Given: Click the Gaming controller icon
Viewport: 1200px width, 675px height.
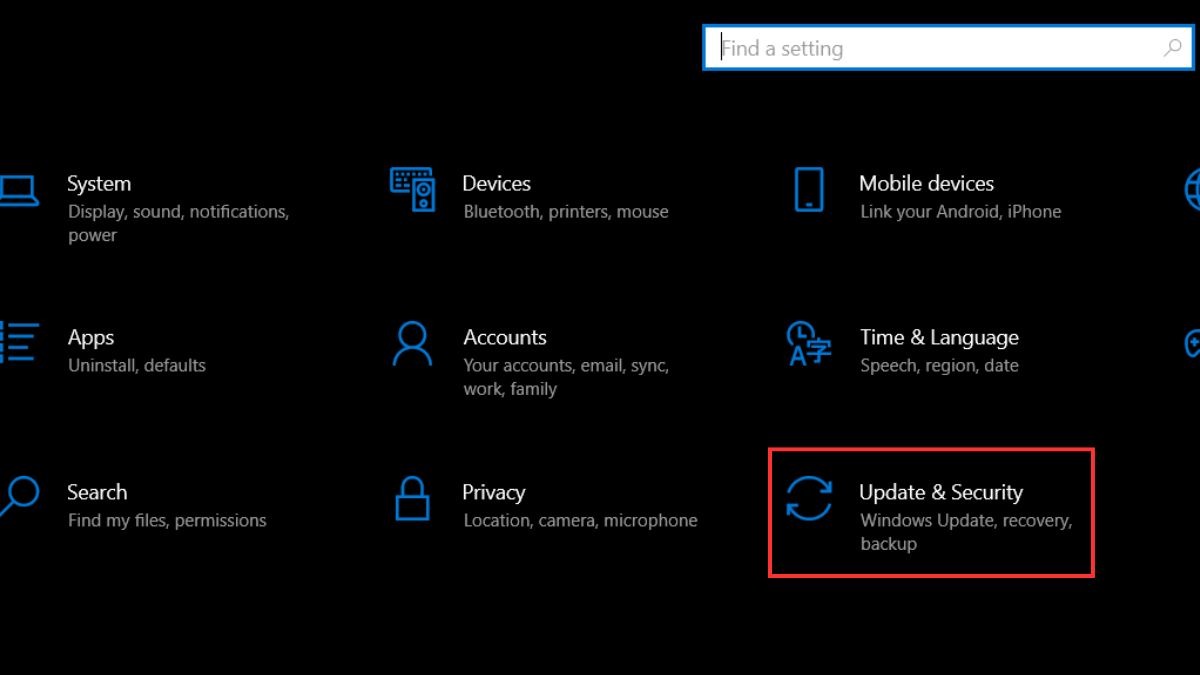Looking at the screenshot, I should coord(1192,343).
